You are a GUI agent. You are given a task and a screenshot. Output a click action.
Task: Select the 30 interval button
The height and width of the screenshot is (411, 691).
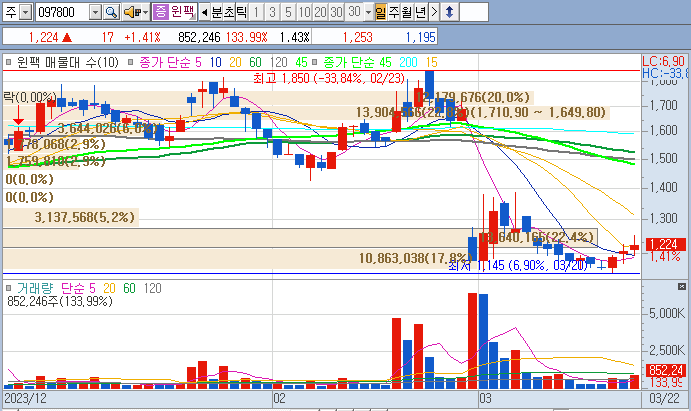(x=336, y=12)
